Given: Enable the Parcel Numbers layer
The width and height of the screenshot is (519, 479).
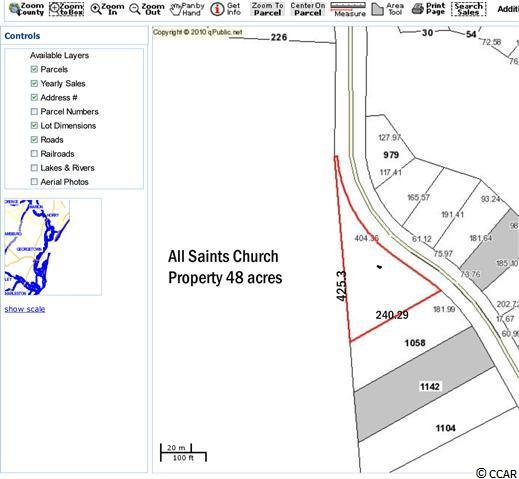Looking at the screenshot, I should [x=34, y=111].
